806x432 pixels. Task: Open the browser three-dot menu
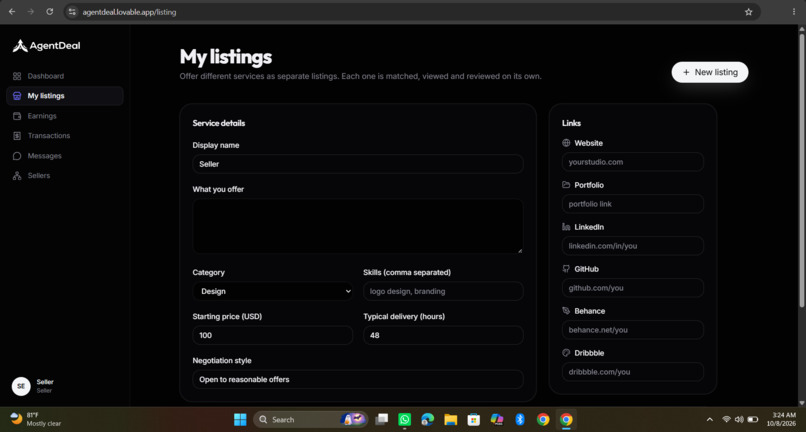[x=794, y=12]
